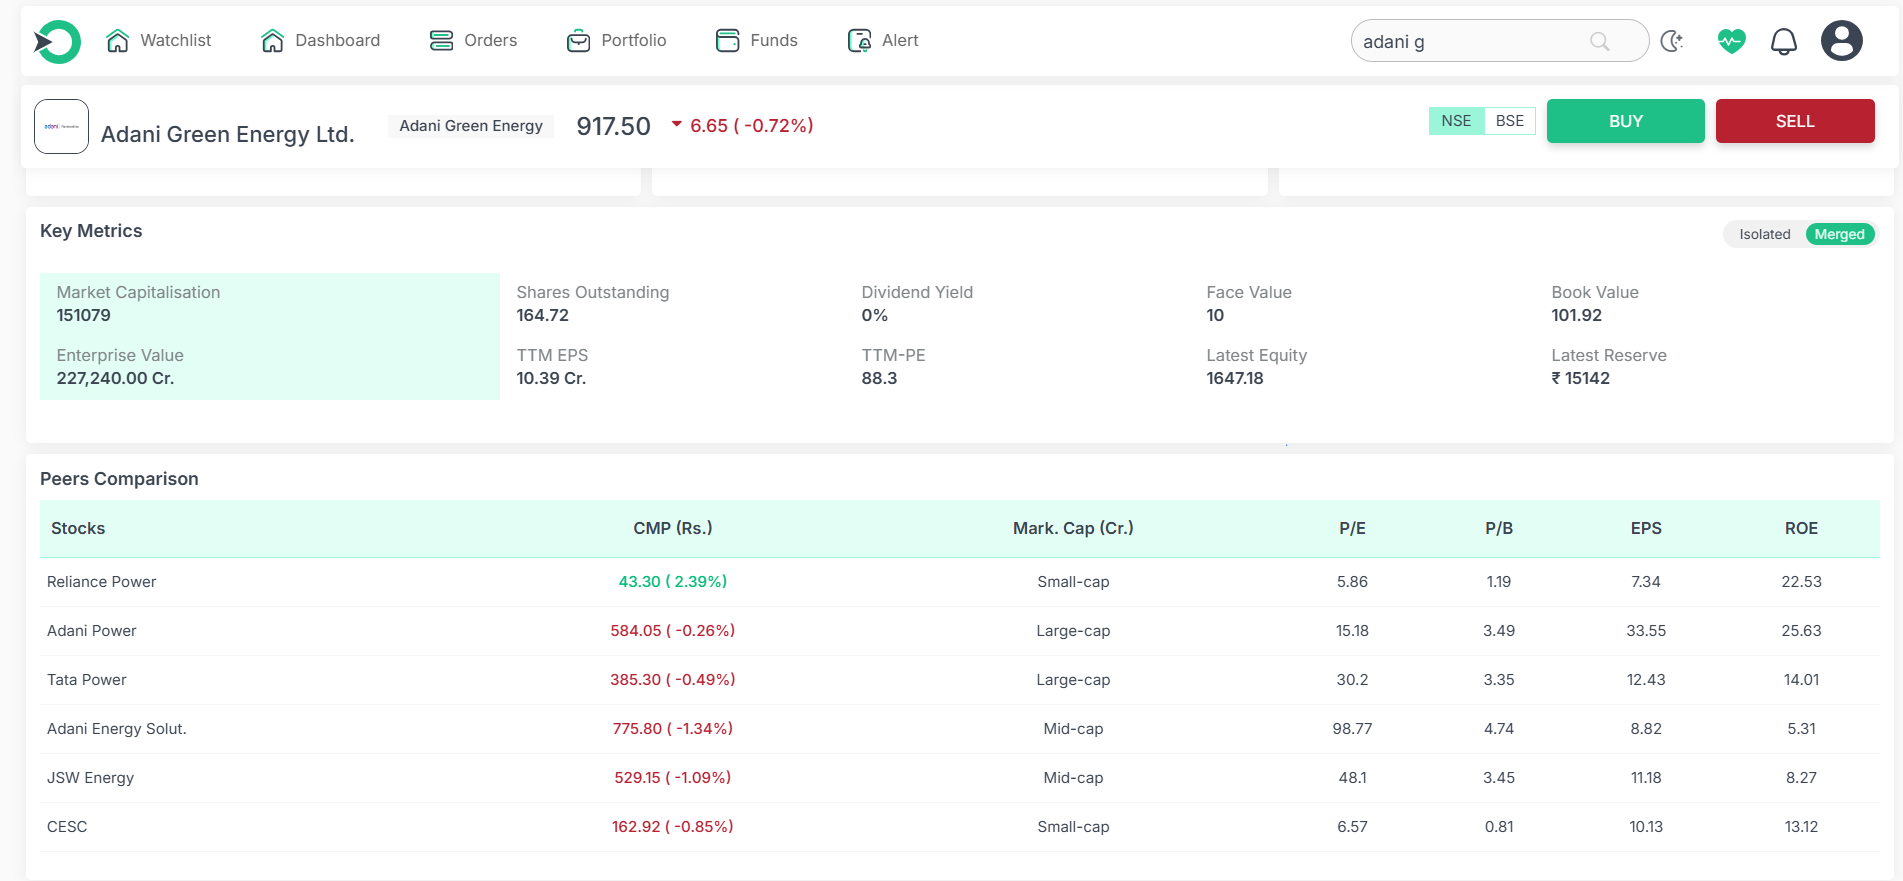Navigate to Portfolio
1903x881 pixels.
(616, 41)
